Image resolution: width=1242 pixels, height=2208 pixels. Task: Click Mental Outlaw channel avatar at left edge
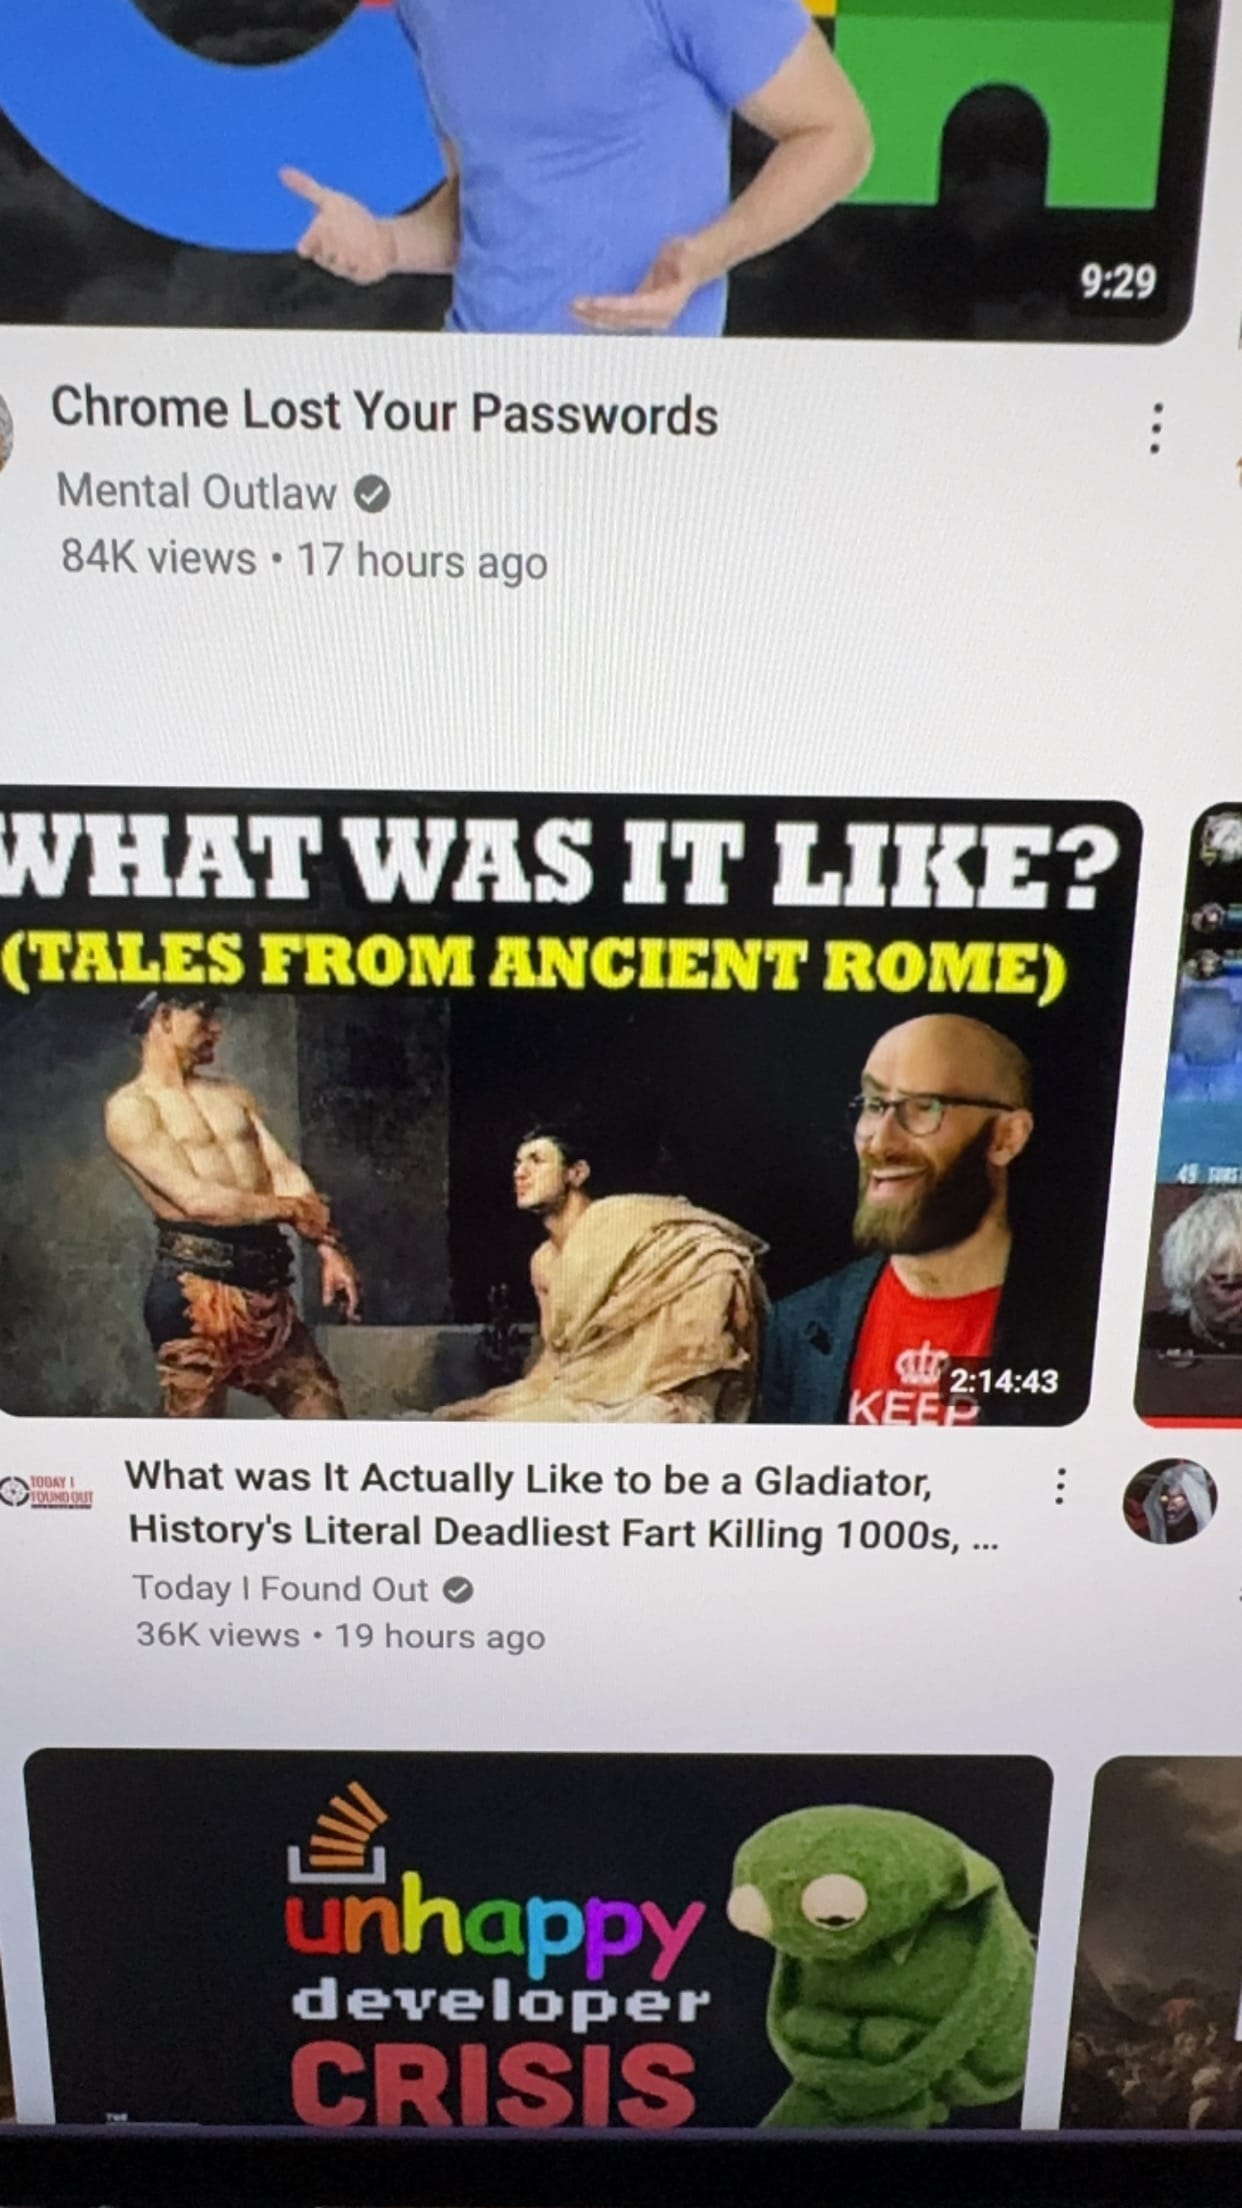point(6,430)
